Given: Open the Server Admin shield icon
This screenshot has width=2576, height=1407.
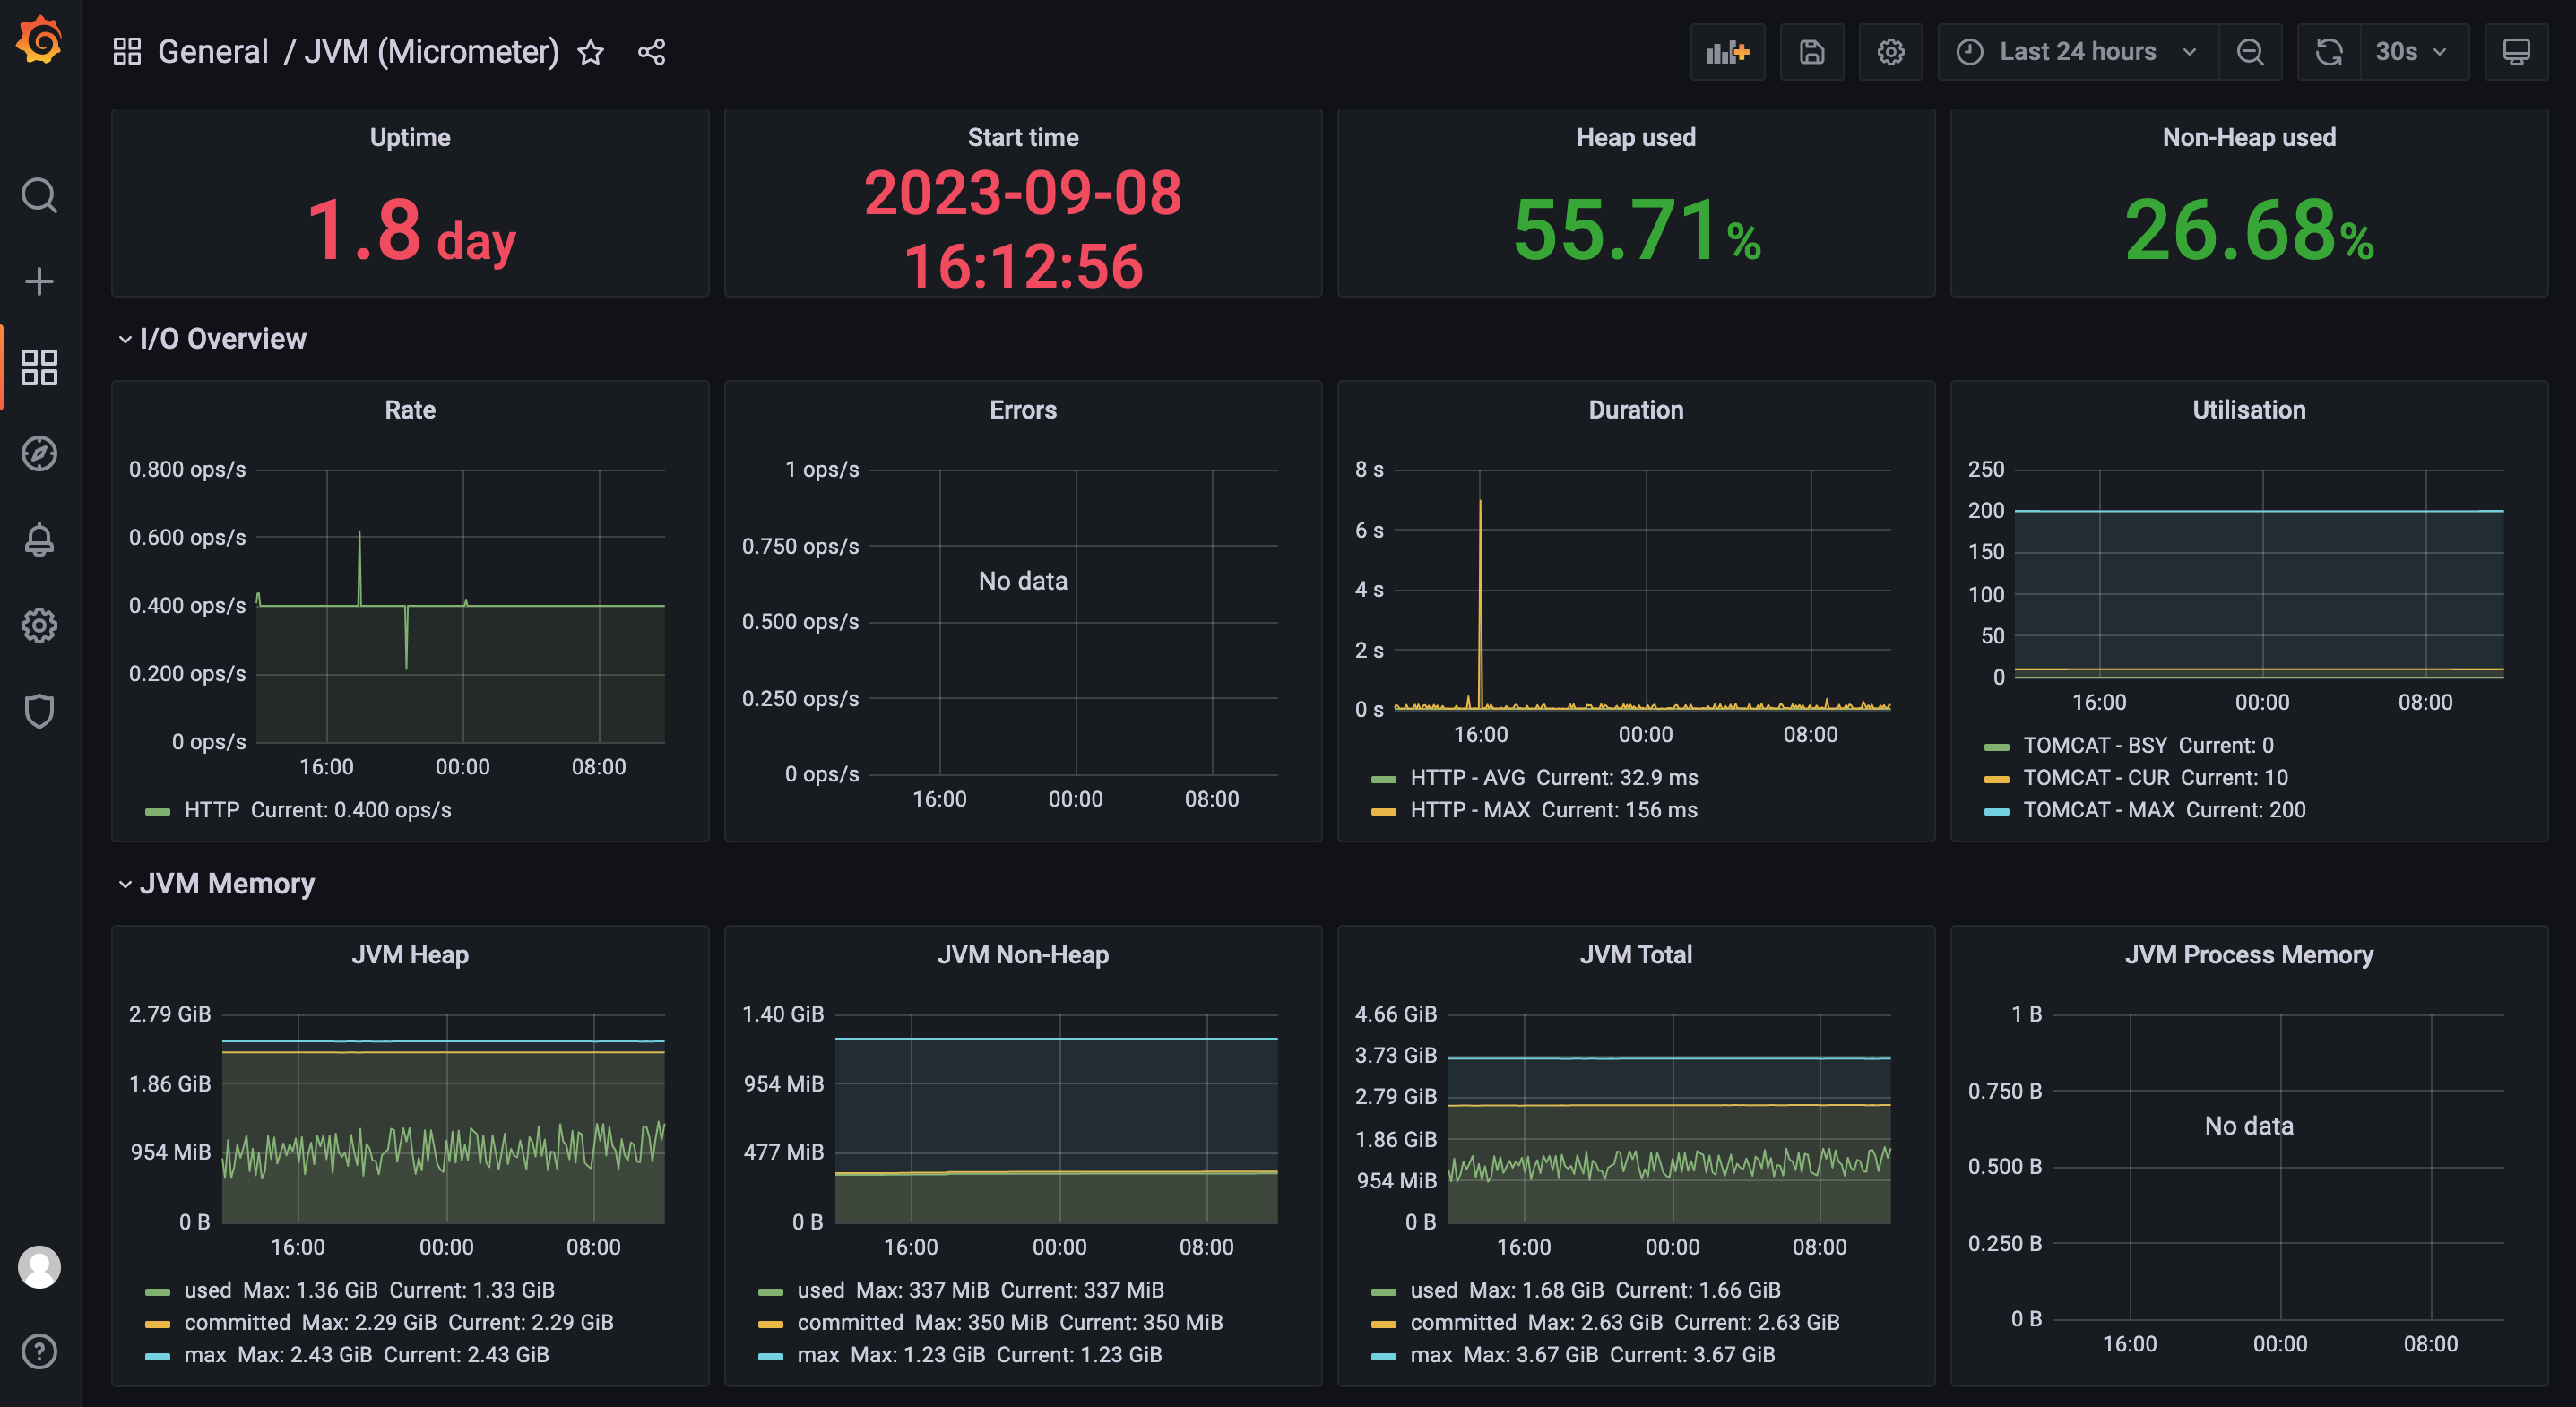Looking at the screenshot, I should coord(39,712).
